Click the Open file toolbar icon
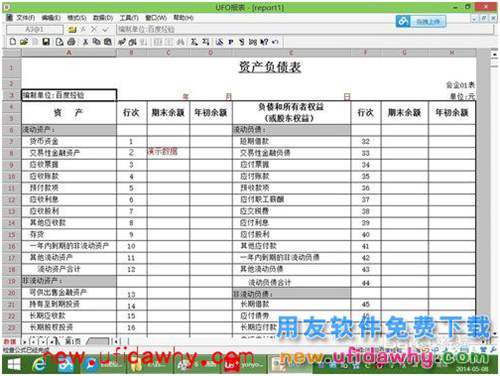Viewport: 500px width, 376px height. [x=24, y=42]
